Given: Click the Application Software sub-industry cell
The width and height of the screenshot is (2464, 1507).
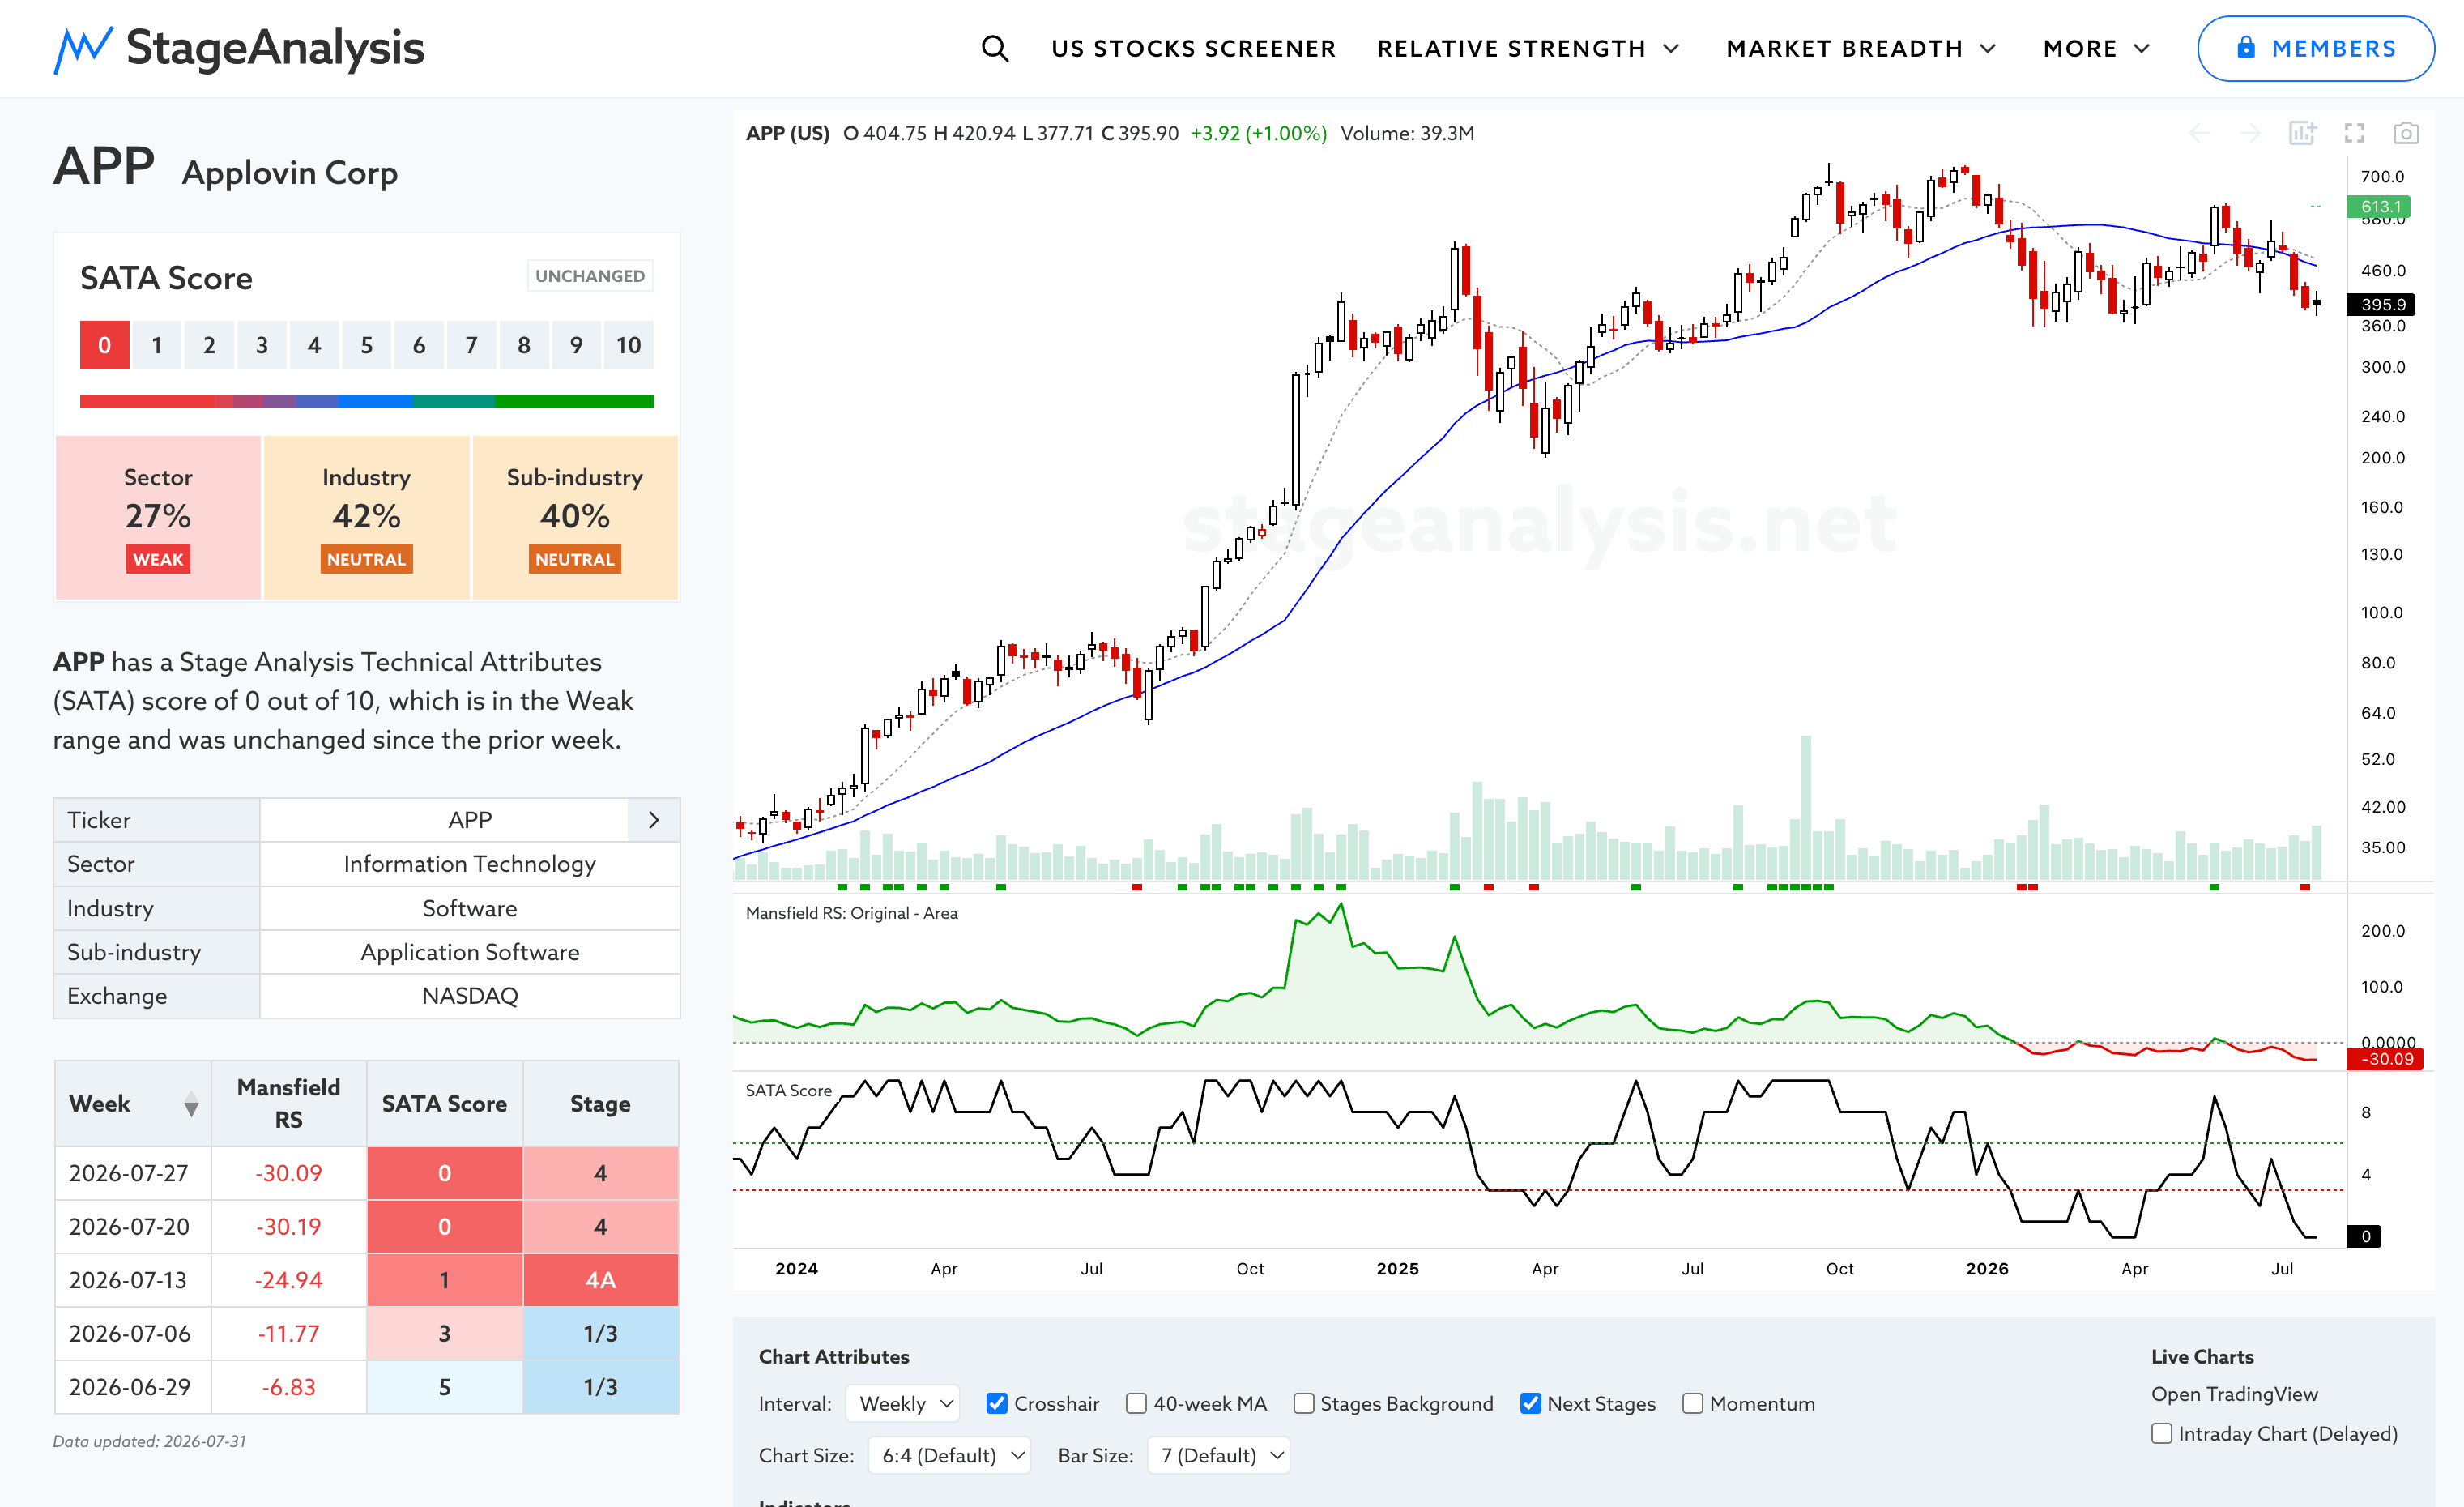Looking at the screenshot, I should point(470,952).
